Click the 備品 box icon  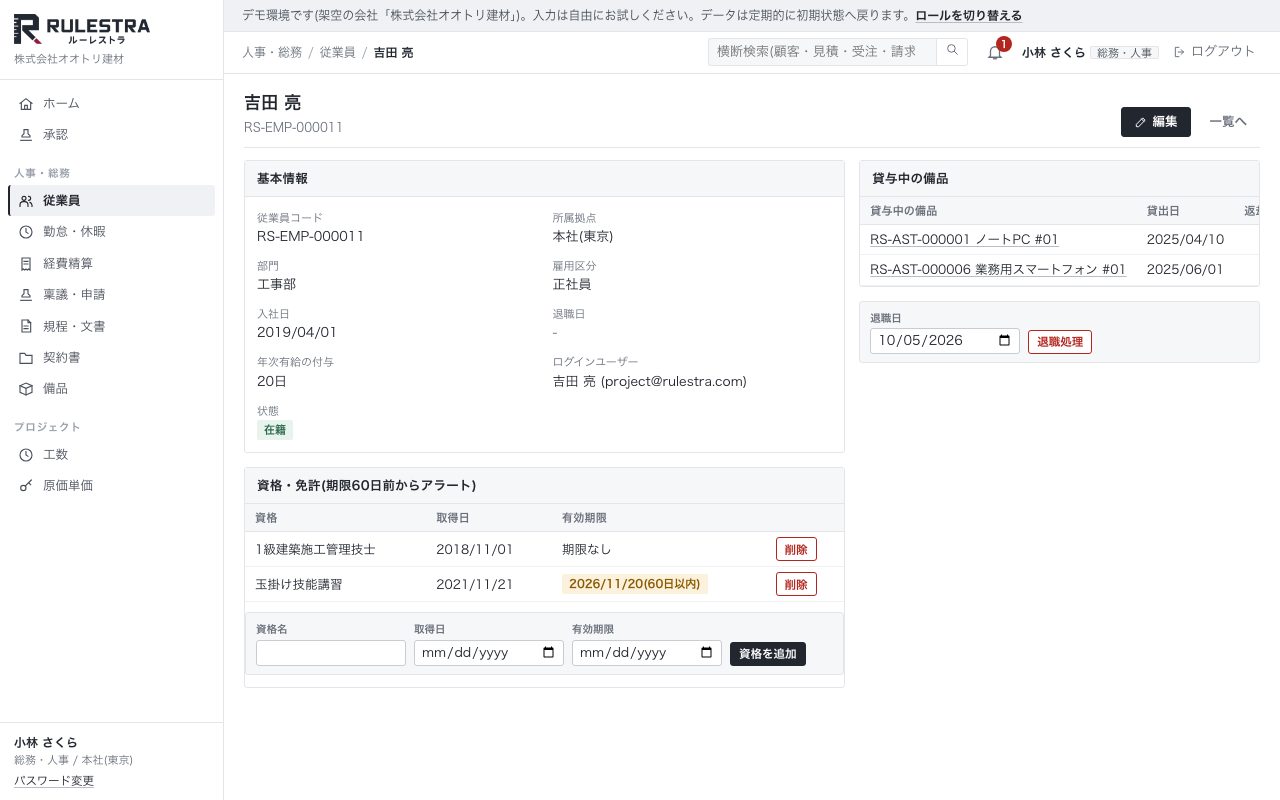(x=26, y=388)
